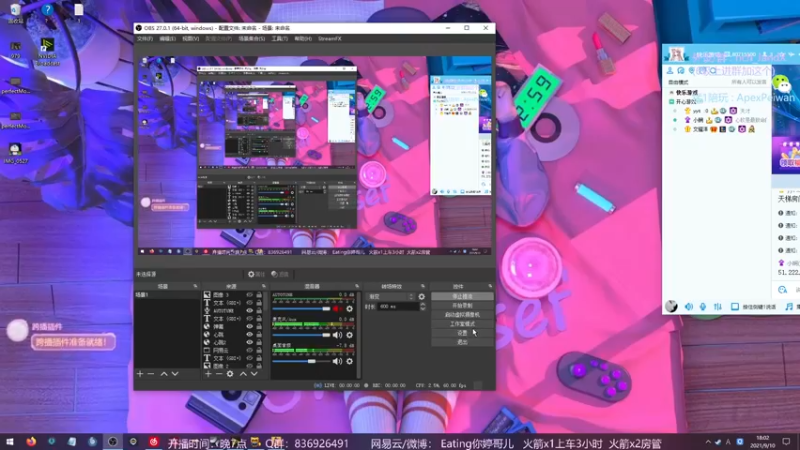Viewport: 800px width, 450px height.
Task: Toggle visibility of 心跳2 source
Action: (249, 342)
